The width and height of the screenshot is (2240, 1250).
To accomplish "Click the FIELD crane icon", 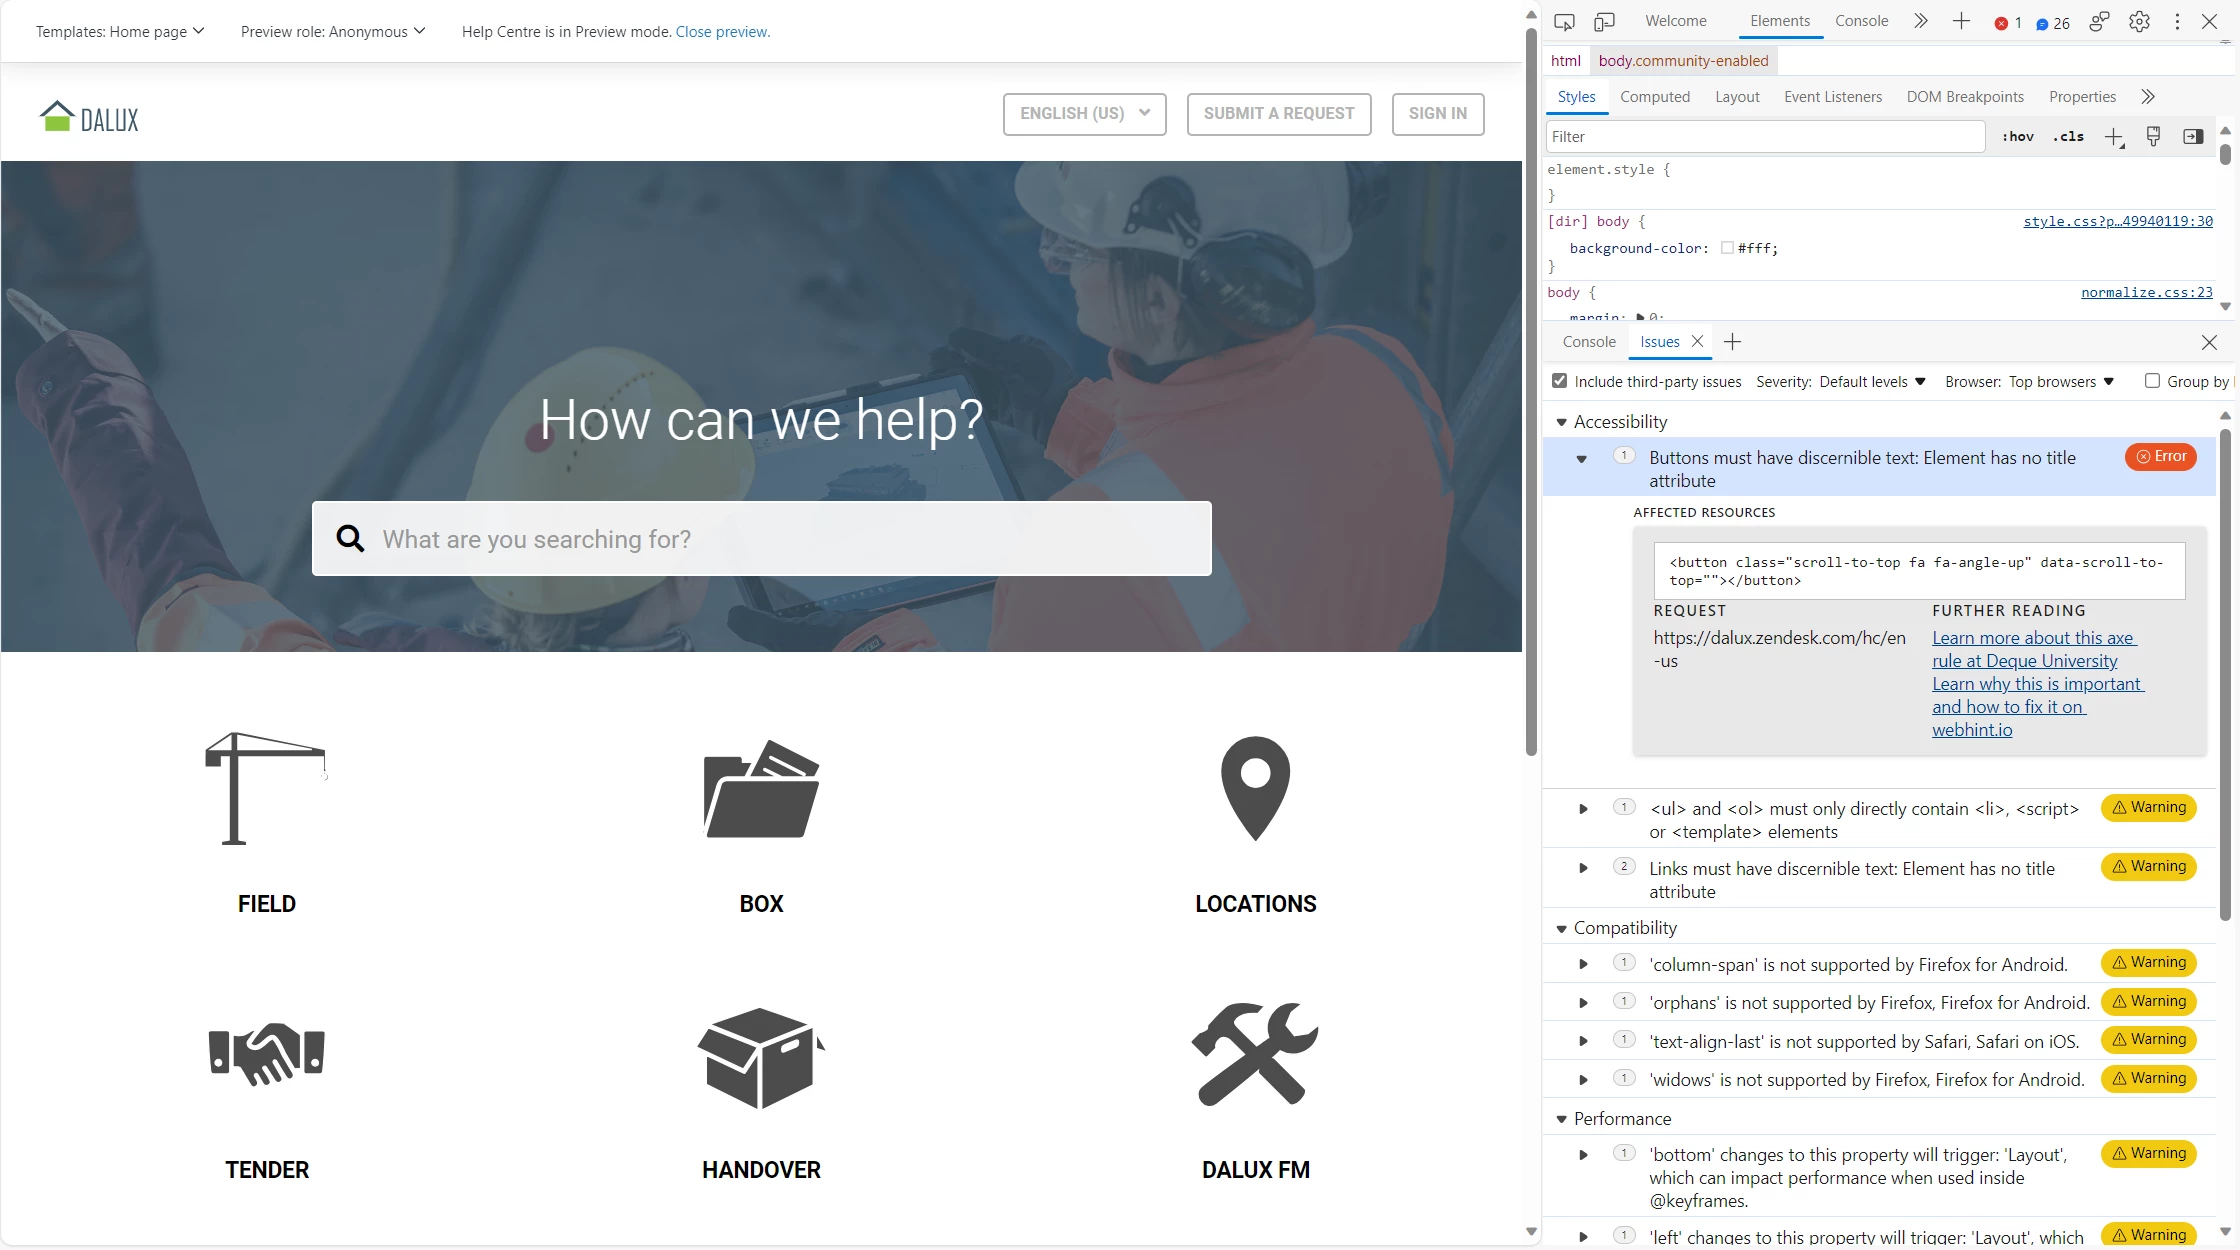I will point(266,789).
